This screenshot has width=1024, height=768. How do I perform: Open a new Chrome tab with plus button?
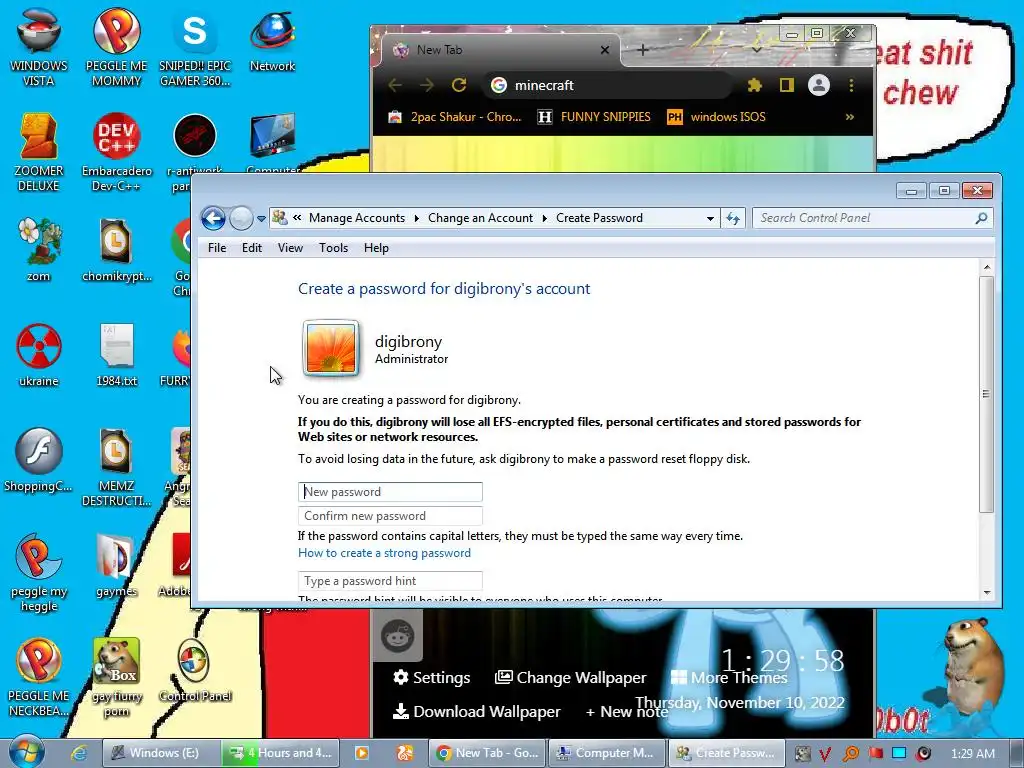tap(643, 50)
